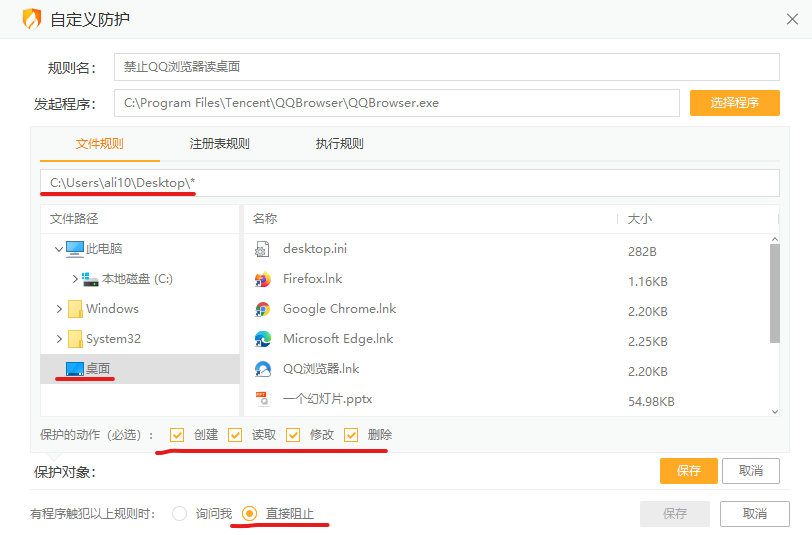Click the orange 保存 button
The width and height of the screenshot is (812, 535).
tap(688, 471)
